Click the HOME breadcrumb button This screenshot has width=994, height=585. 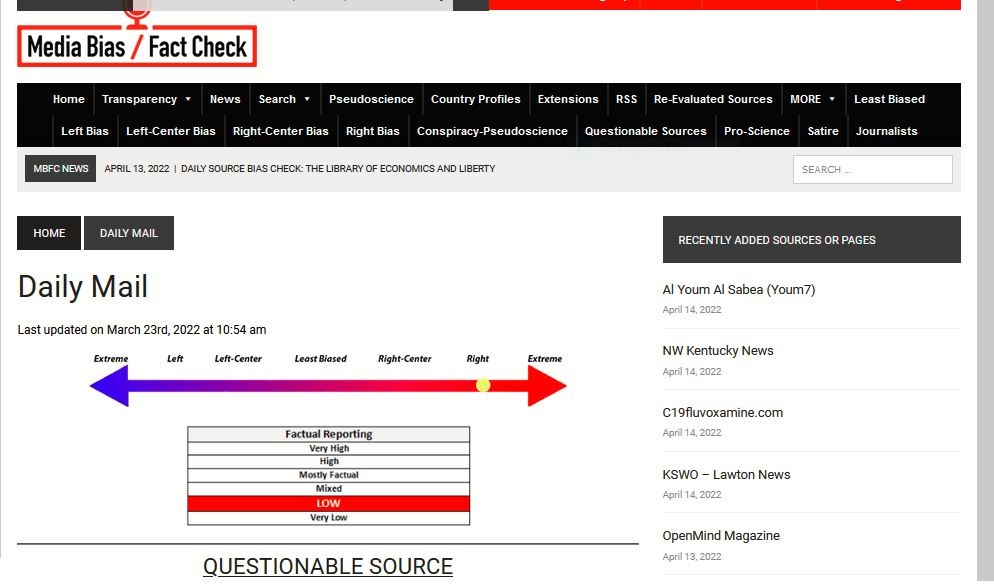(x=49, y=233)
